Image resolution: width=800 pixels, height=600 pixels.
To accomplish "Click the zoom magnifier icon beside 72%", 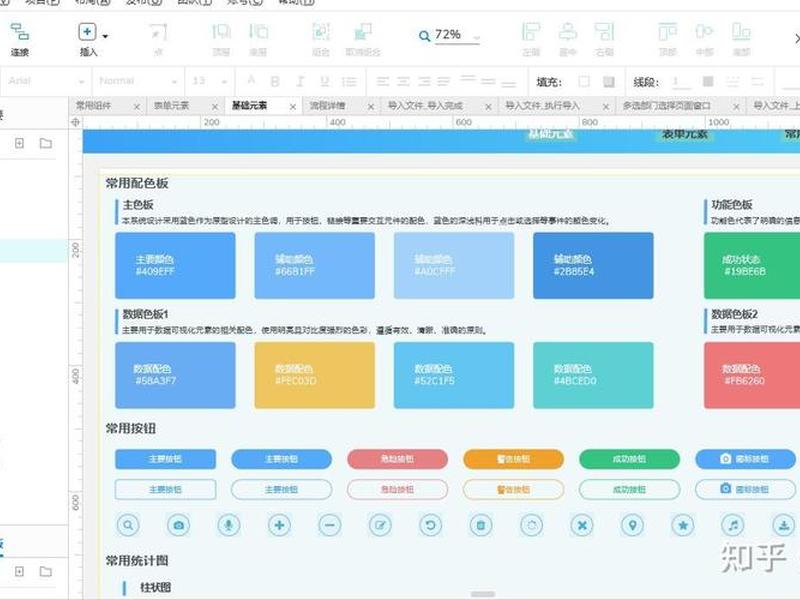I will [x=424, y=36].
